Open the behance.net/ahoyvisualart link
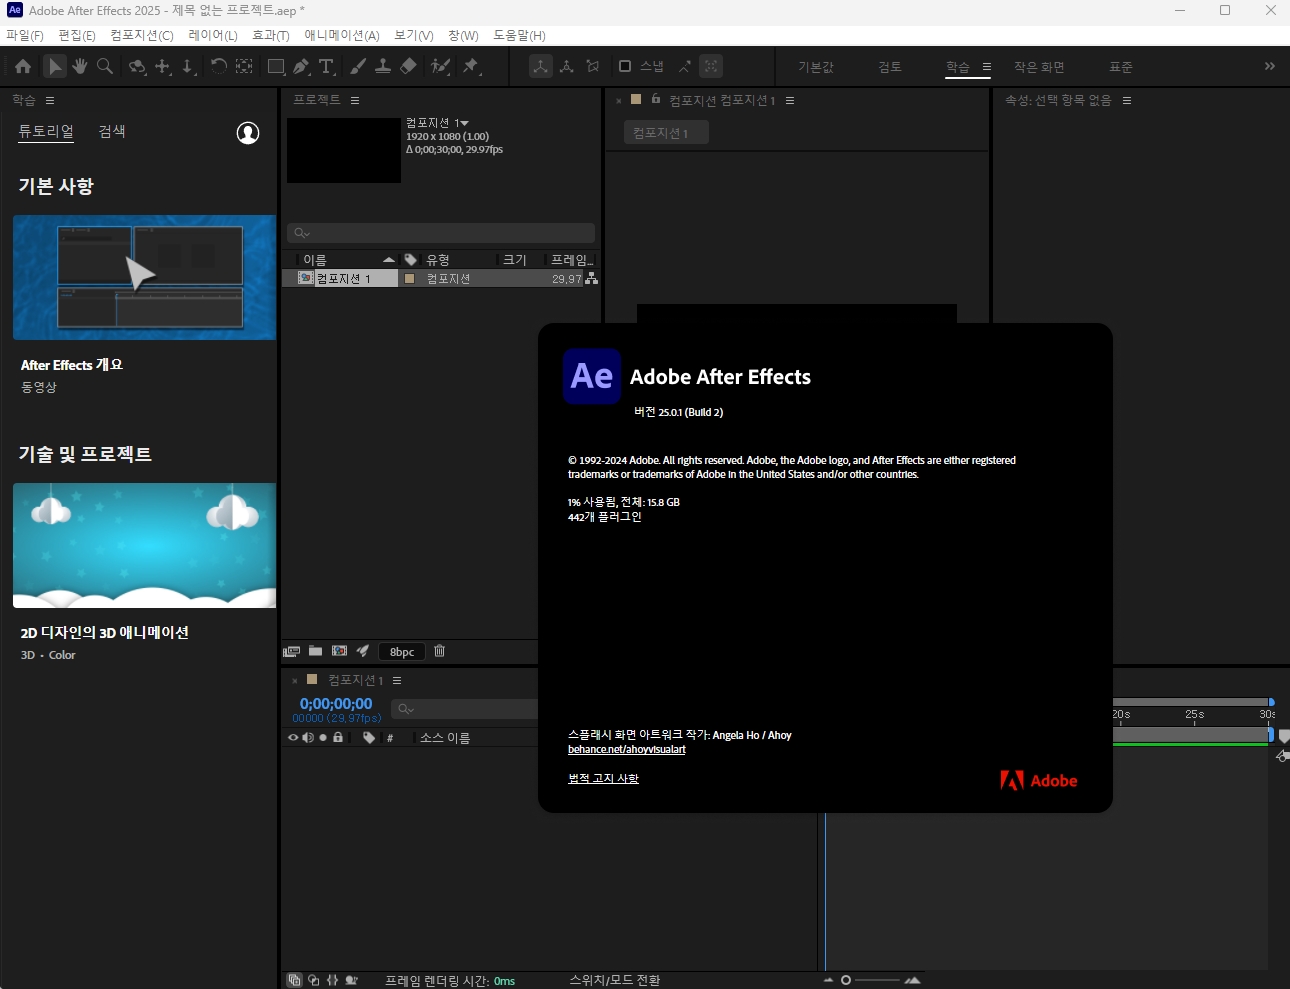Viewport: 1290px width, 989px height. point(626,750)
